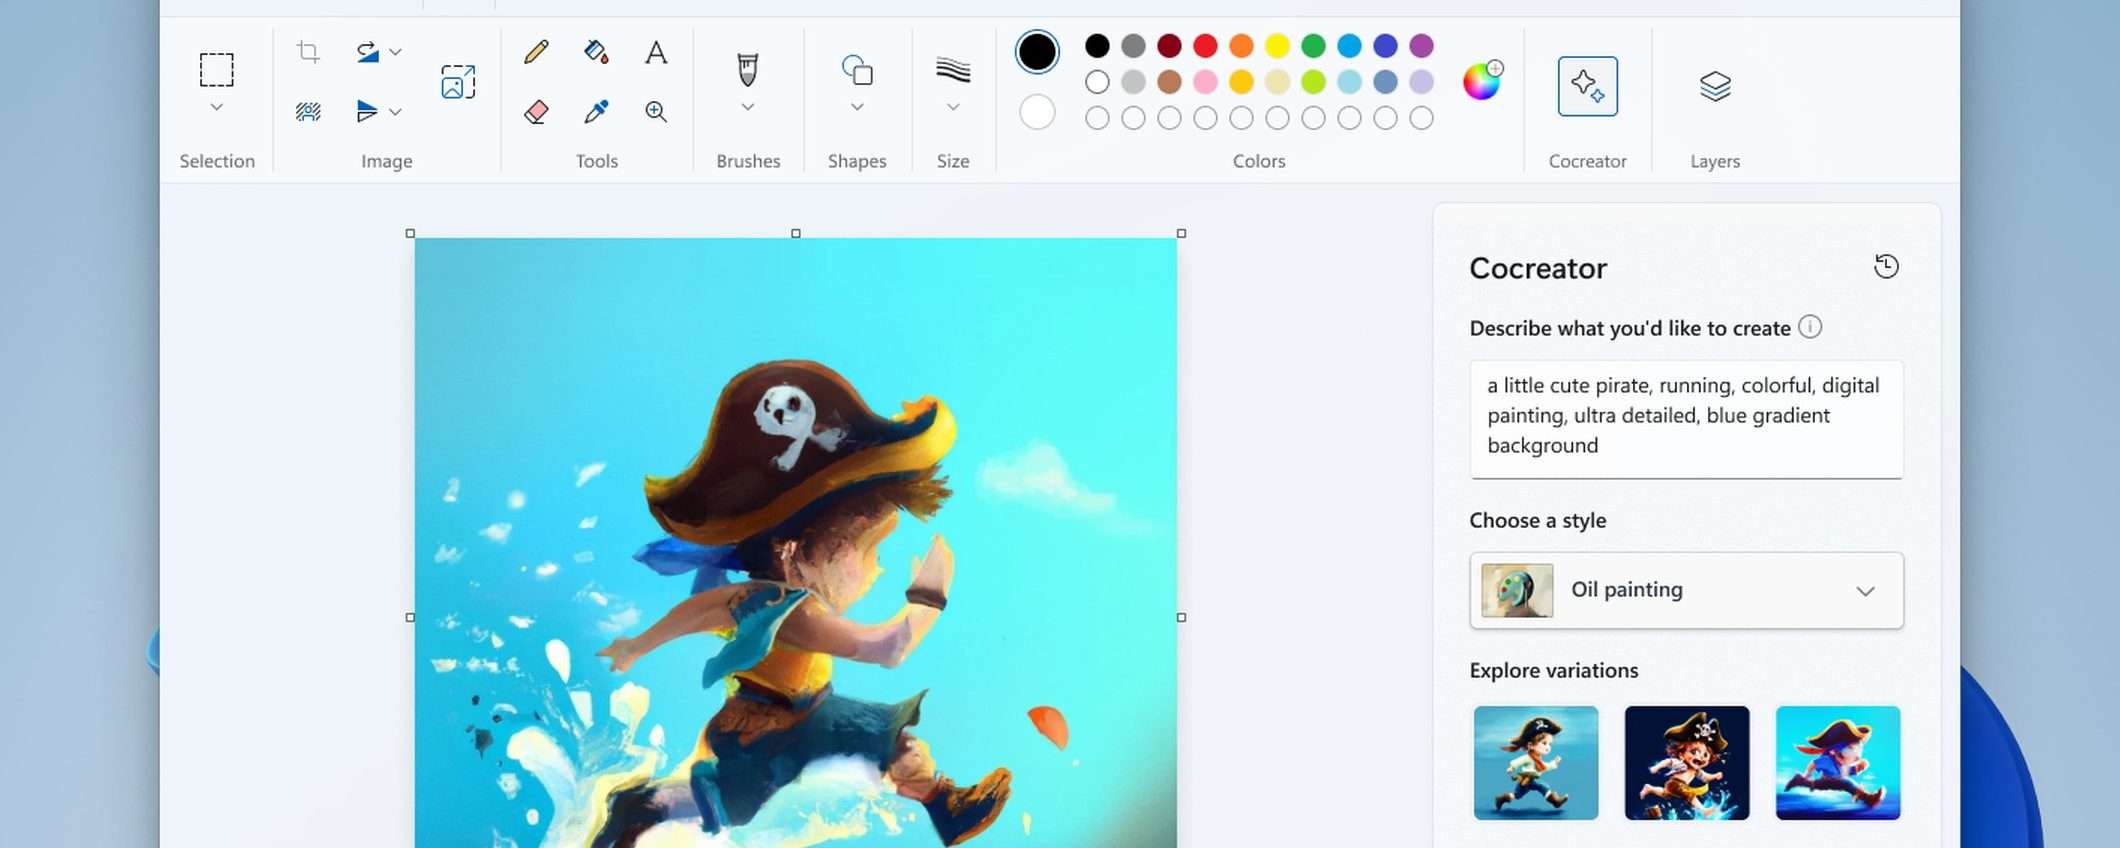The image size is (2120, 848).
Task: Toggle the Cocreator panel from the toolbar
Action: 1587,86
